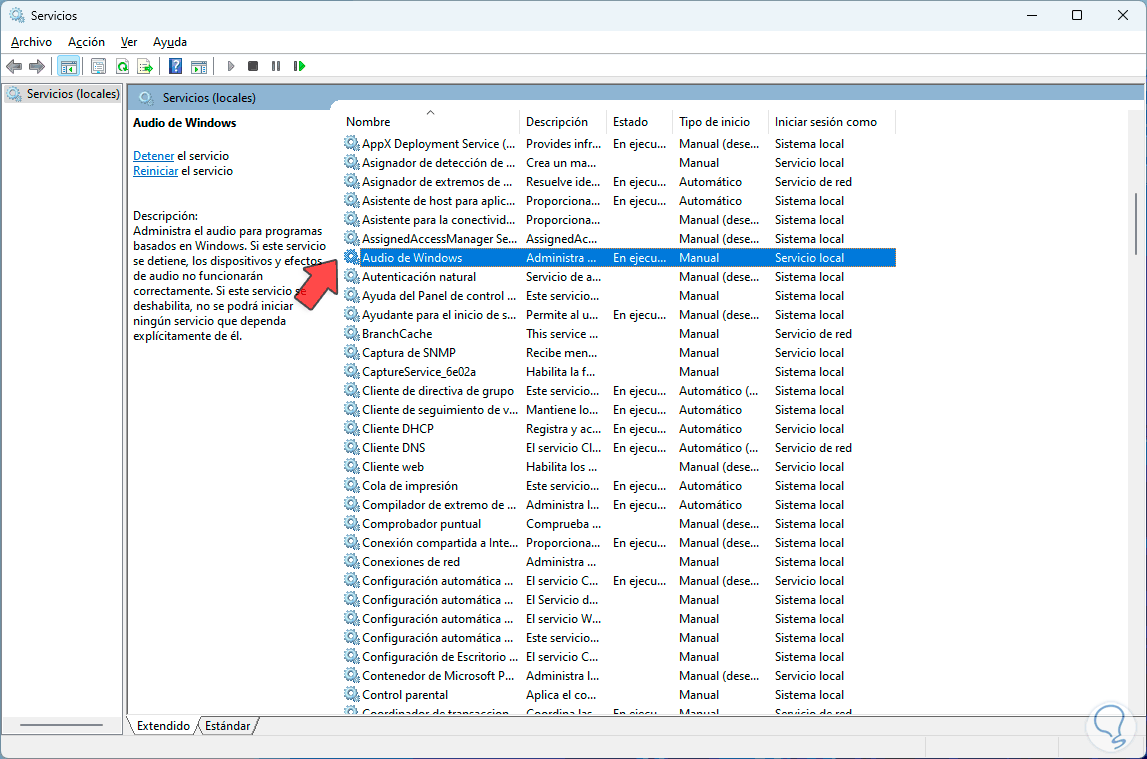Open the Properties toolbar icon
The width and height of the screenshot is (1147, 759).
(x=98, y=67)
